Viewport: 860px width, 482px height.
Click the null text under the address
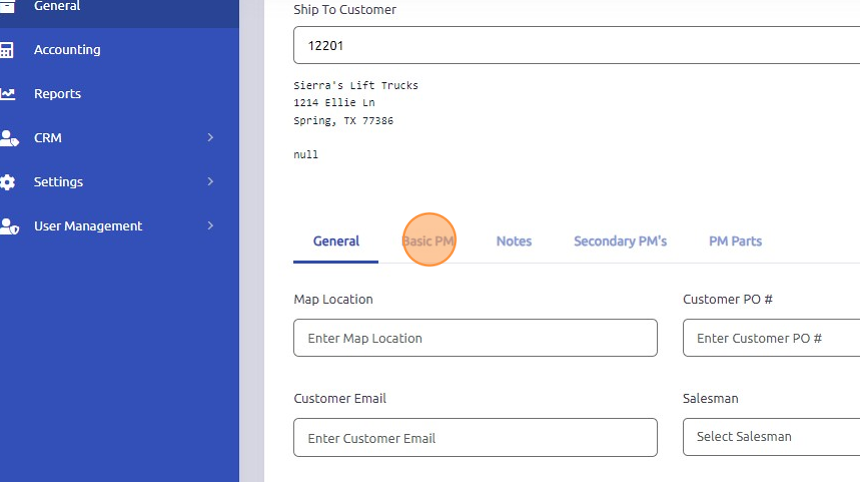305,155
